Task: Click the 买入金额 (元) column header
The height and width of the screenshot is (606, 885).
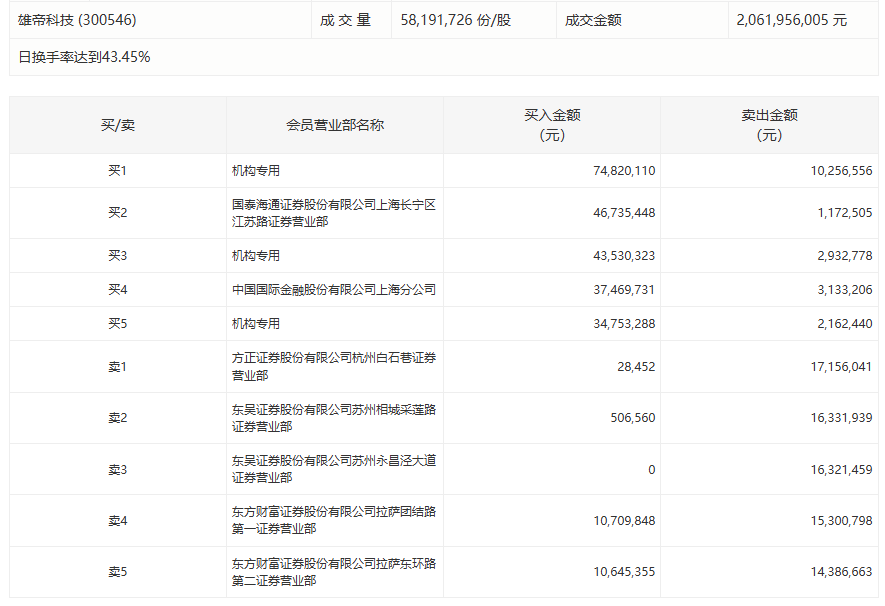Action: (552, 125)
